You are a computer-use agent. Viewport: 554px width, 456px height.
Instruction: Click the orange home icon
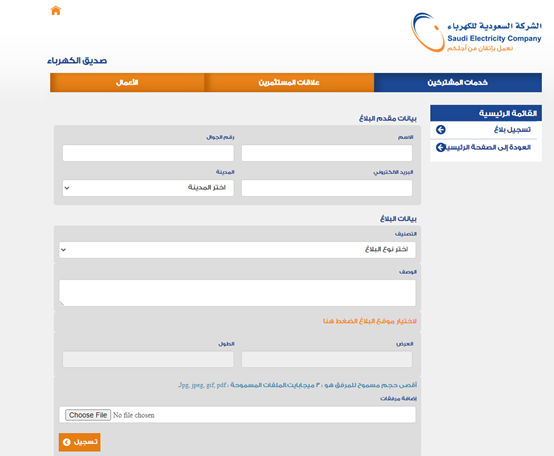55,11
